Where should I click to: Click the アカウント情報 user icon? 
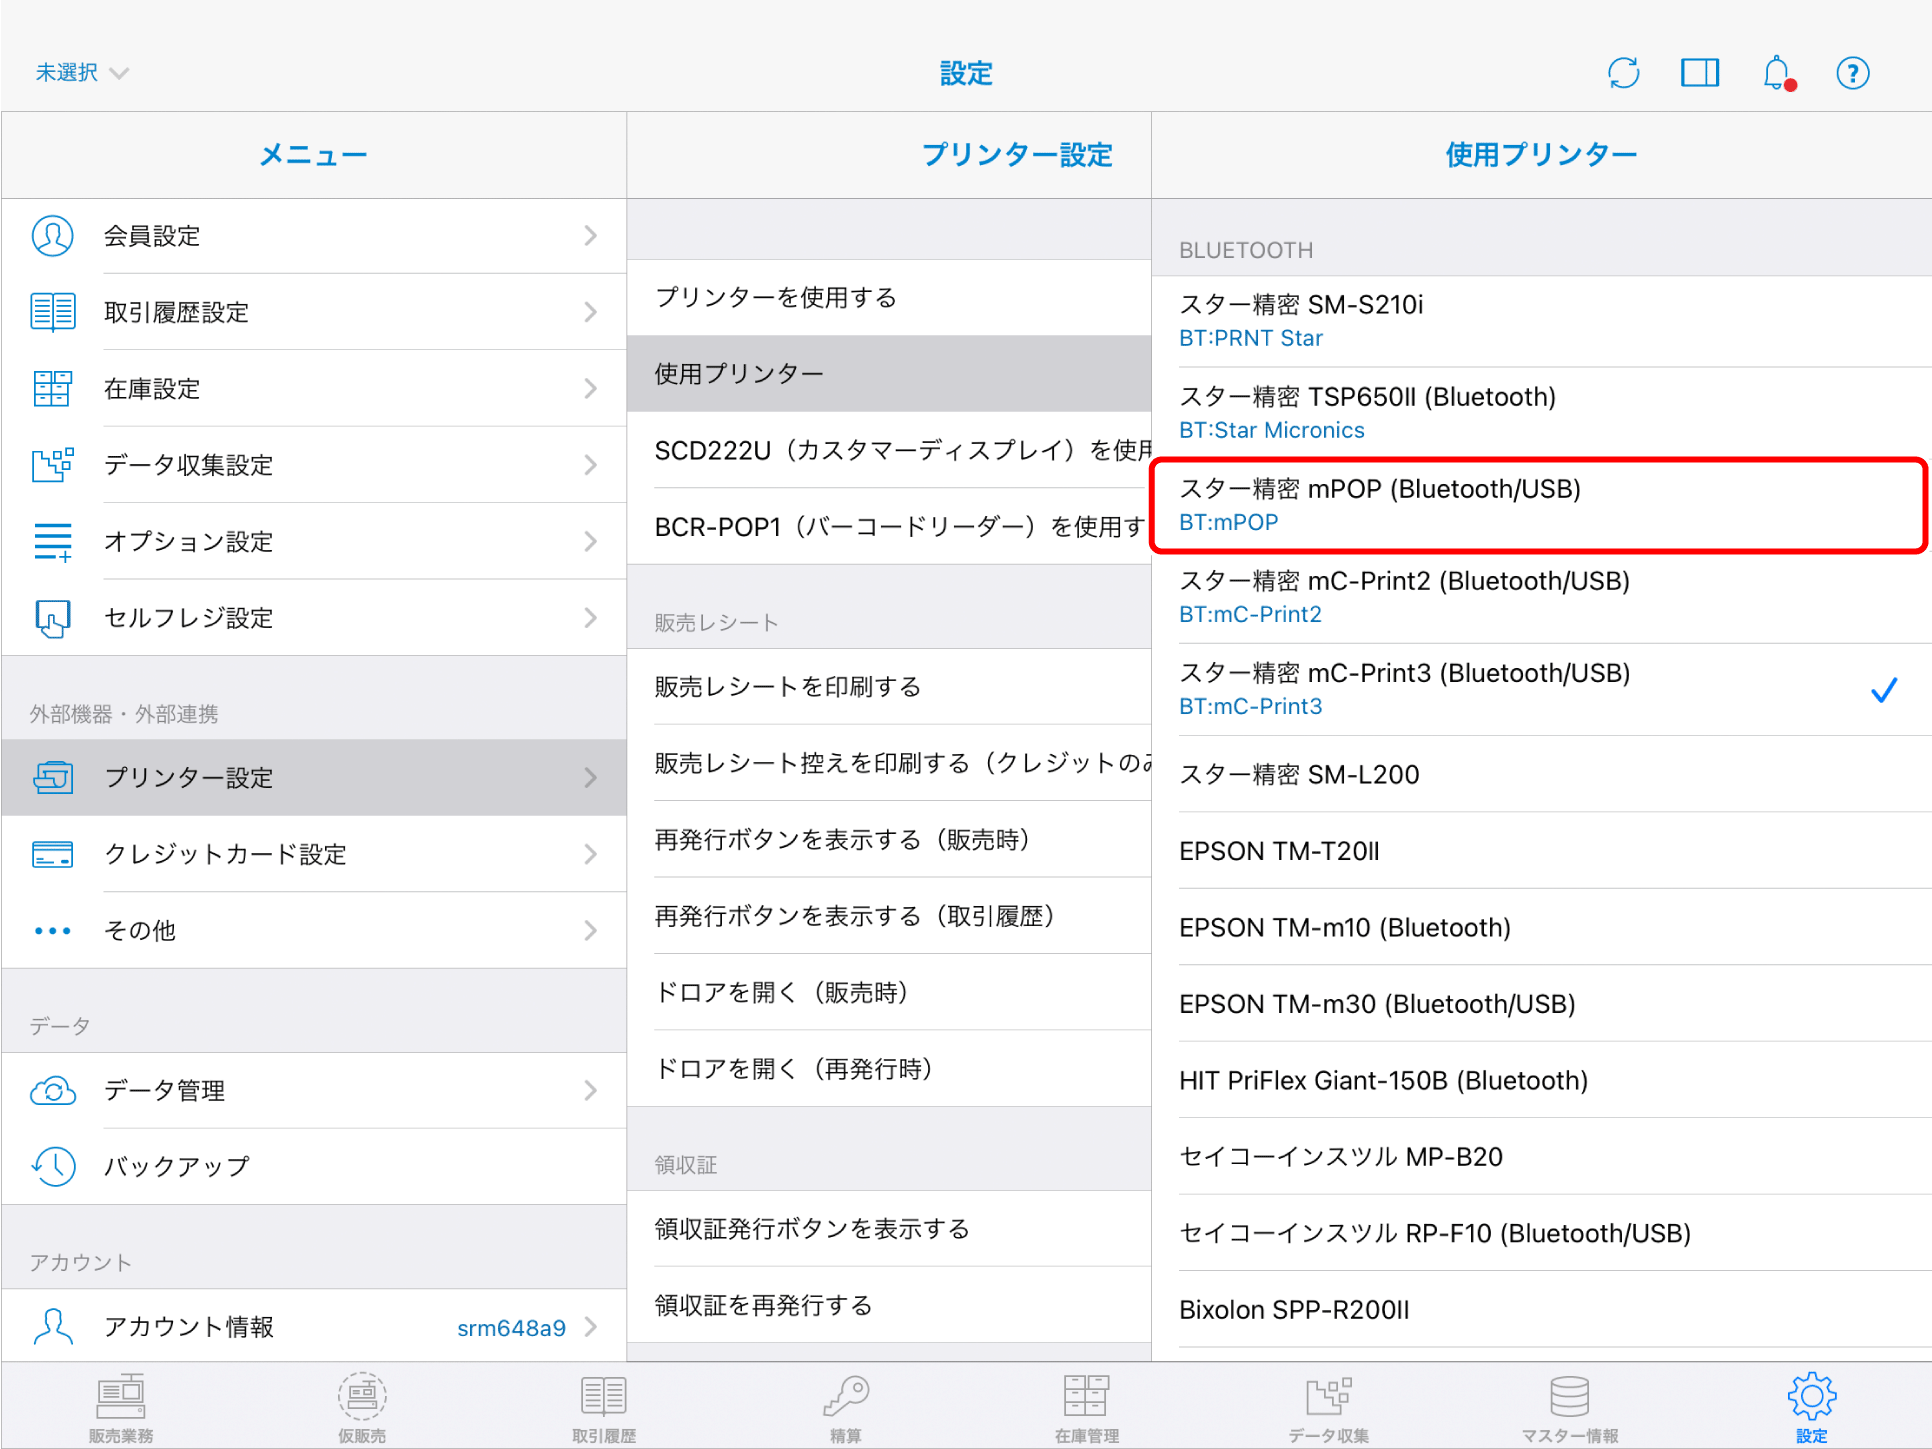pyautogui.click(x=53, y=1326)
